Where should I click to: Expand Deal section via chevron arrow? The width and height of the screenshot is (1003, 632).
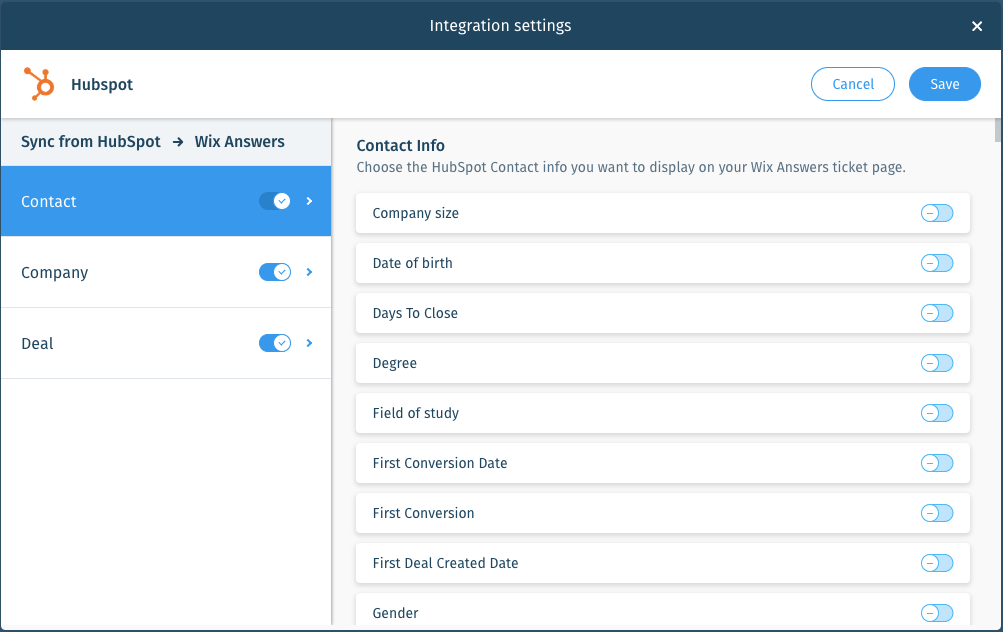[x=310, y=343]
